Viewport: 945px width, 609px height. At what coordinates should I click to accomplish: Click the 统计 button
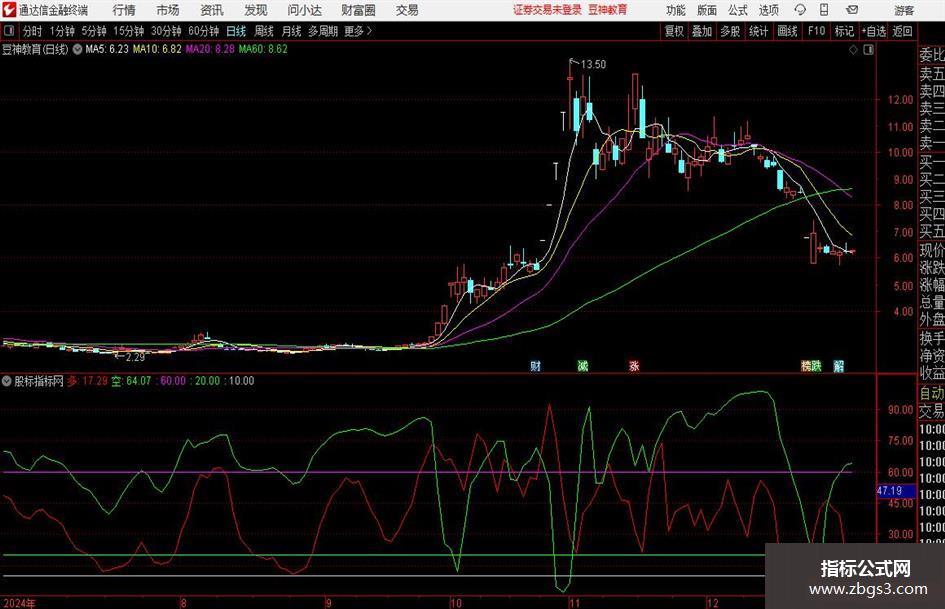point(758,31)
